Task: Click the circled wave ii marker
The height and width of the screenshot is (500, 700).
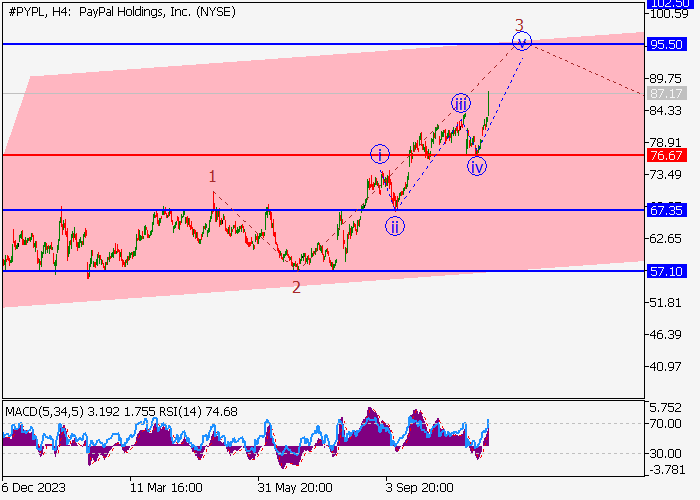Action: 395,226
